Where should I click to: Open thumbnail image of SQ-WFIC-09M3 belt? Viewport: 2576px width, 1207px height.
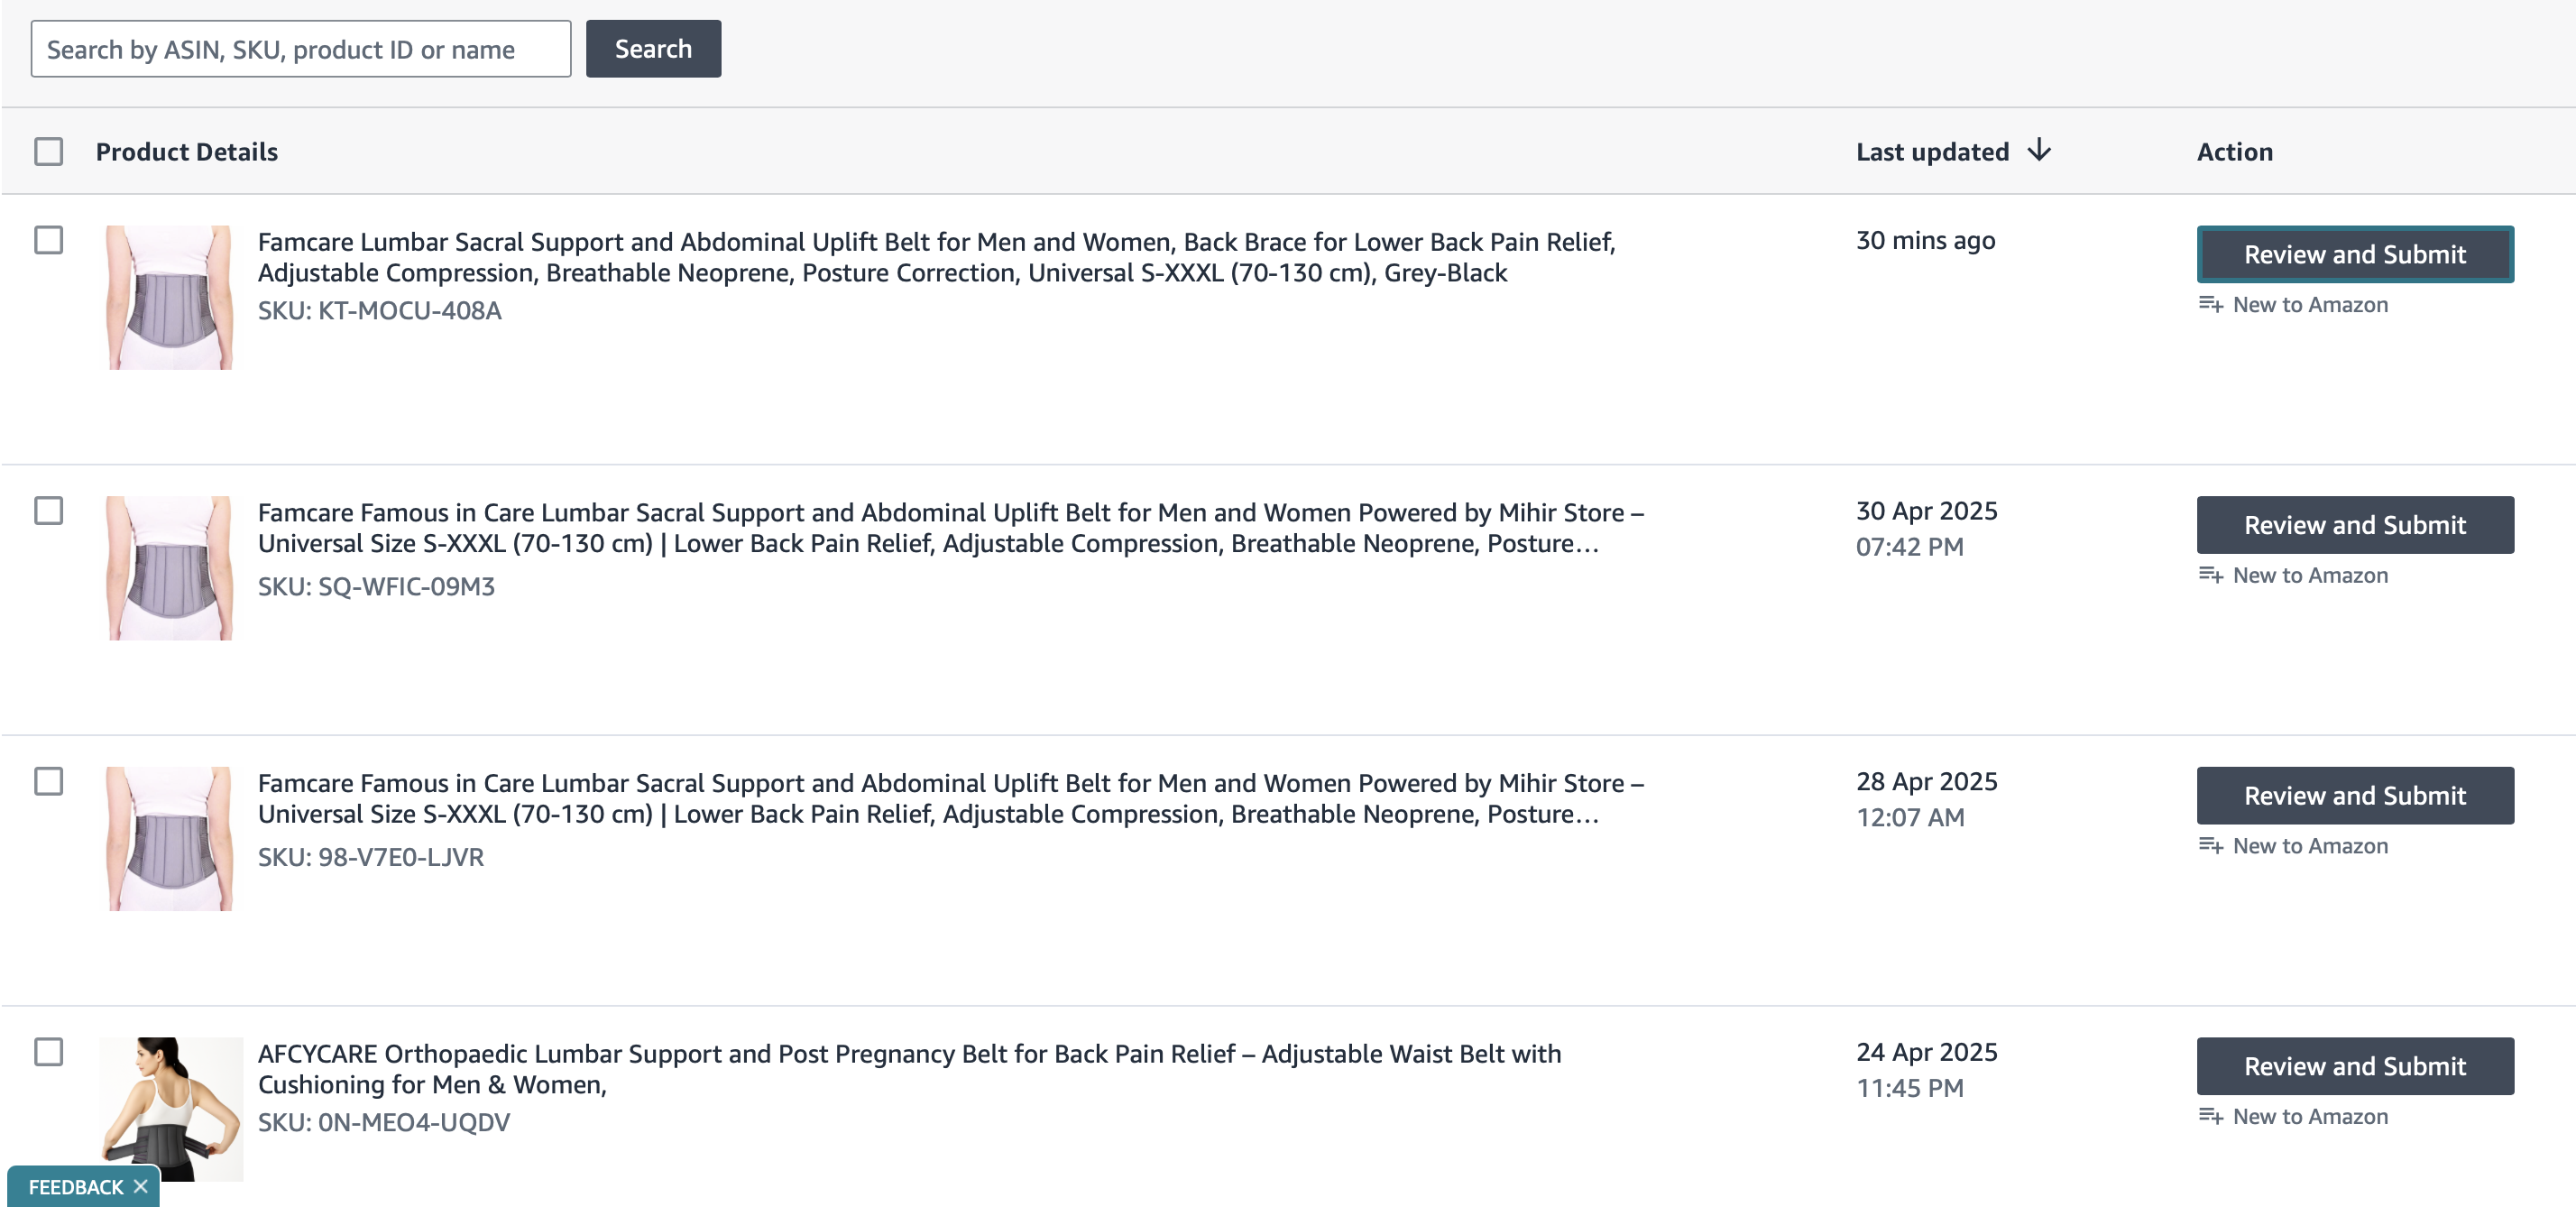pyautogui.click(x=170, y=568)
